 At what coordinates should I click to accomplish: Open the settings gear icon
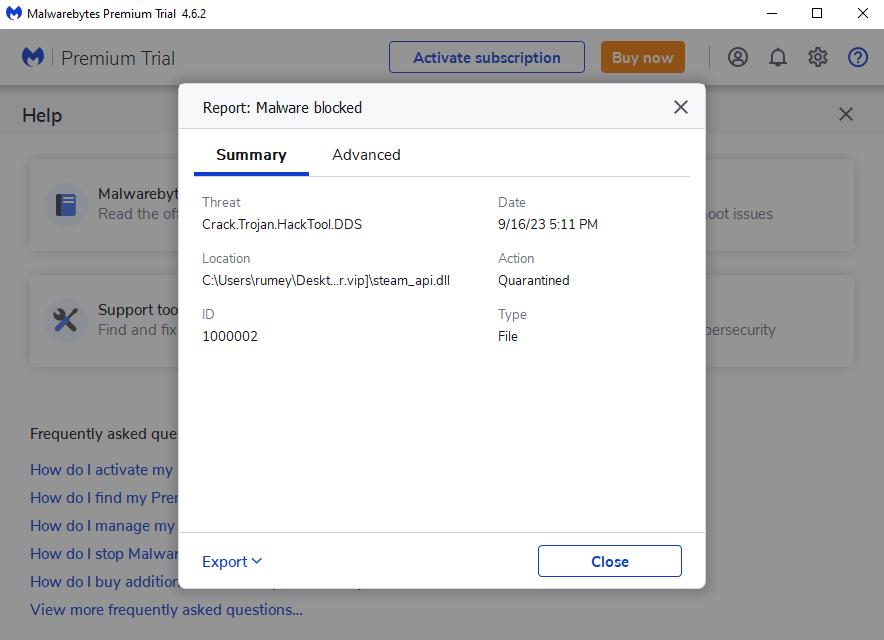(x=818, y=57)
